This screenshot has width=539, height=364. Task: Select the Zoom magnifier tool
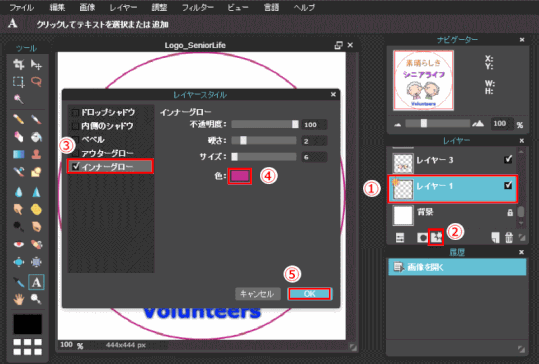pos(36,299)
